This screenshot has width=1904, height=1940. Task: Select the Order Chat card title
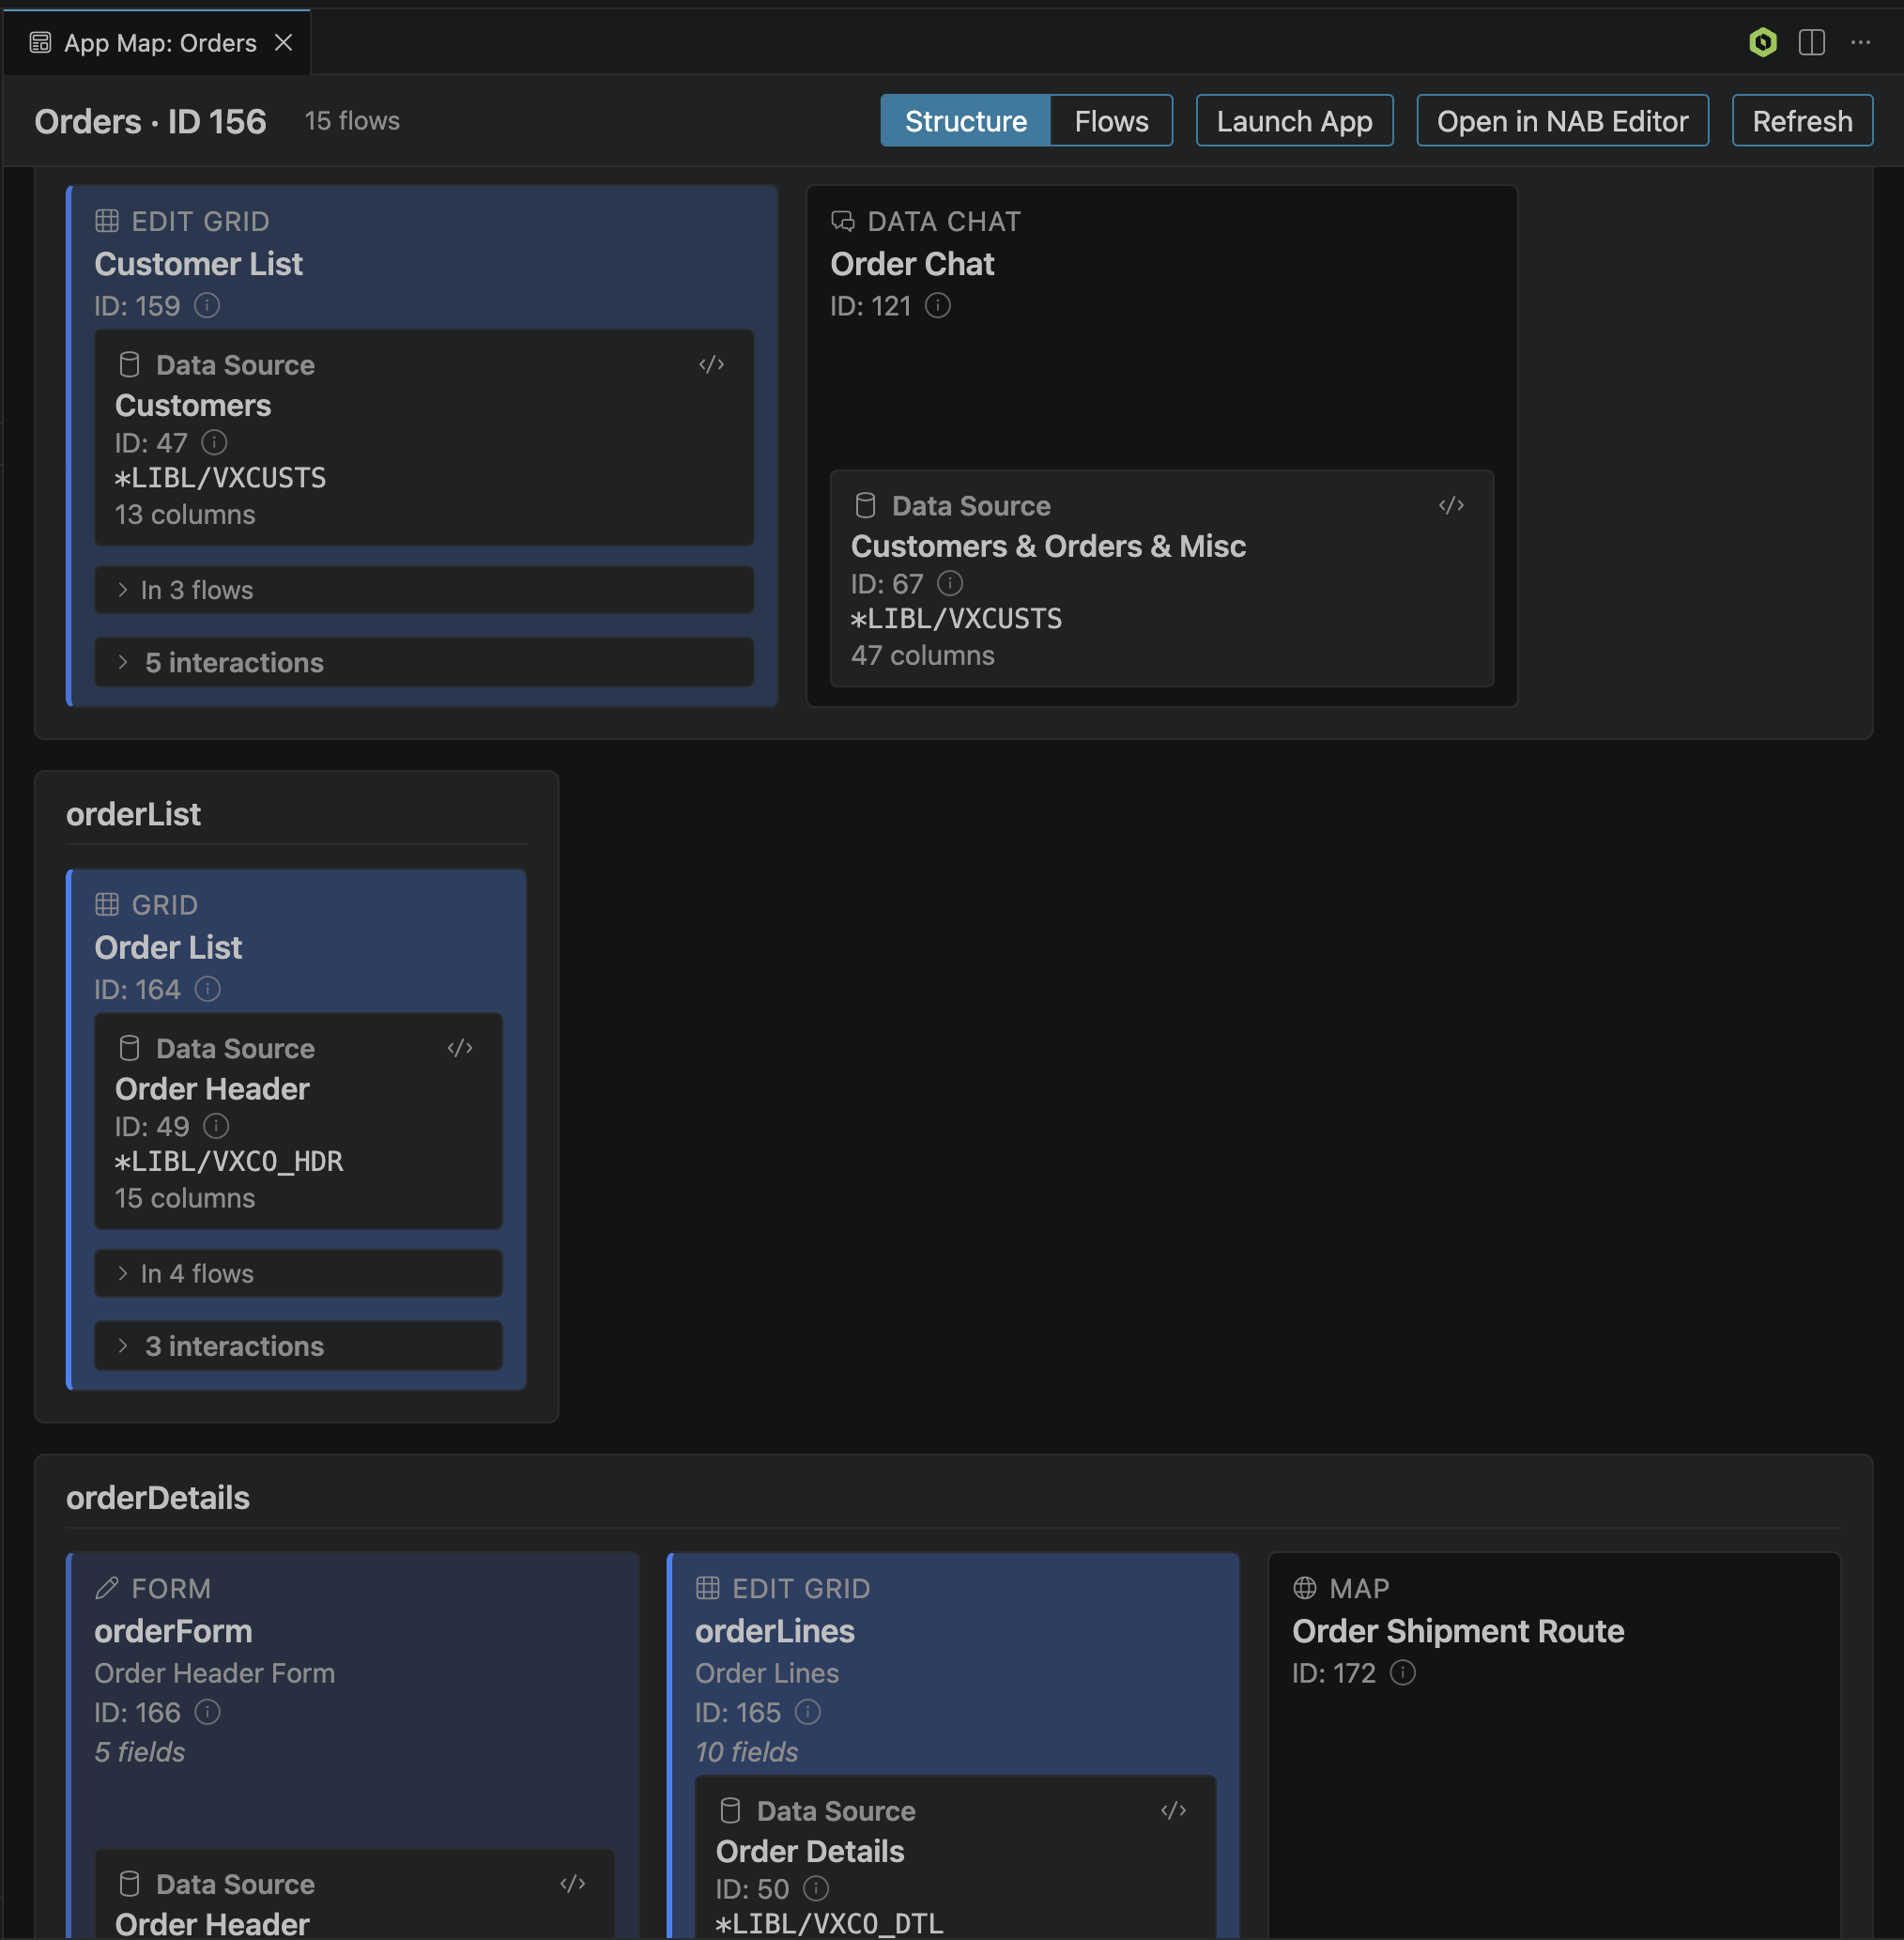[912, 264]
